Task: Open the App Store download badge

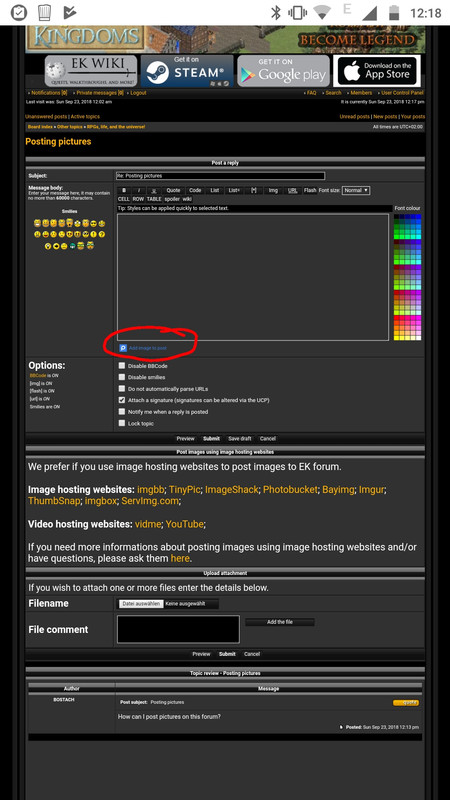Action: (377, 71)
